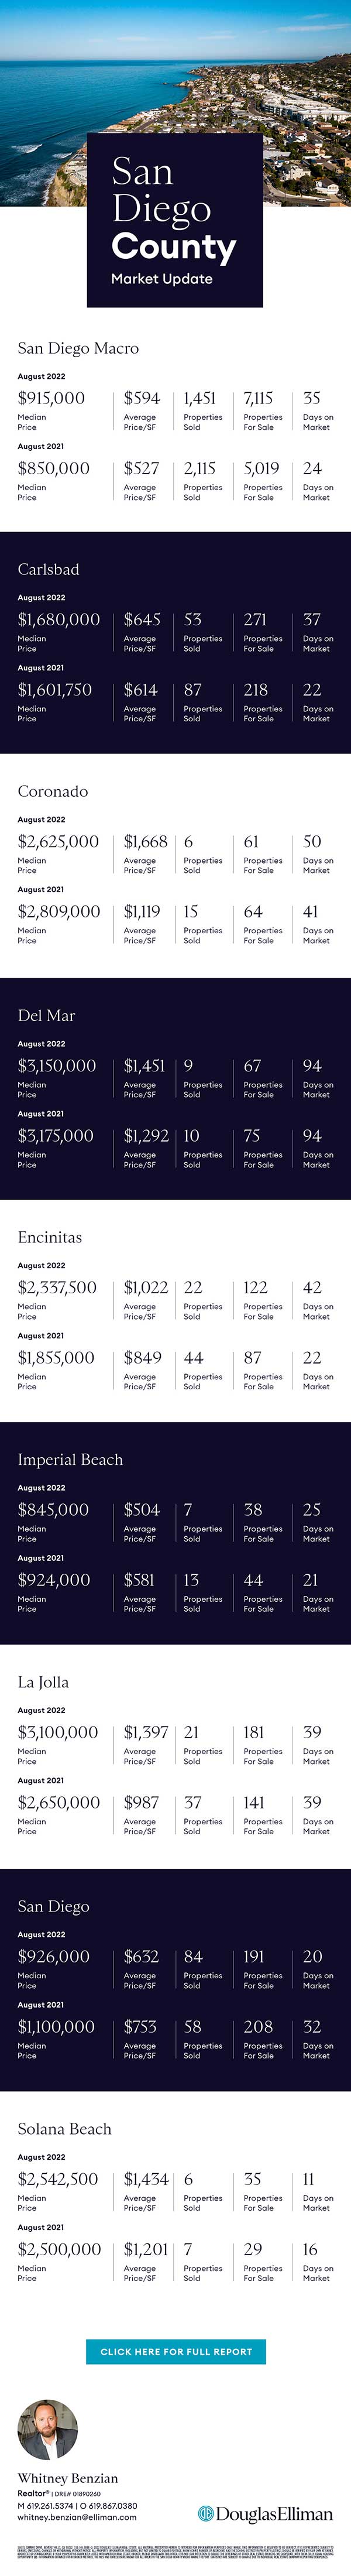Click the 'Click Here For Full Report' button
Image resolution: width=351 pixels, height=2576 pixels.
176,2351
